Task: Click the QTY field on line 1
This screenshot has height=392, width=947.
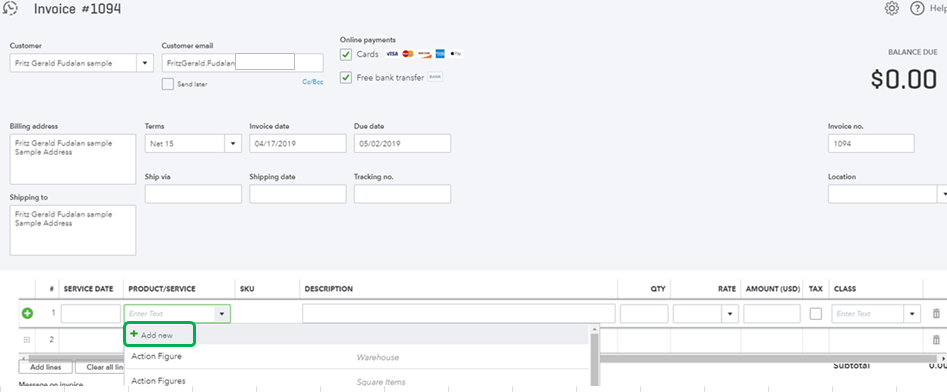Action: [644, 313]
